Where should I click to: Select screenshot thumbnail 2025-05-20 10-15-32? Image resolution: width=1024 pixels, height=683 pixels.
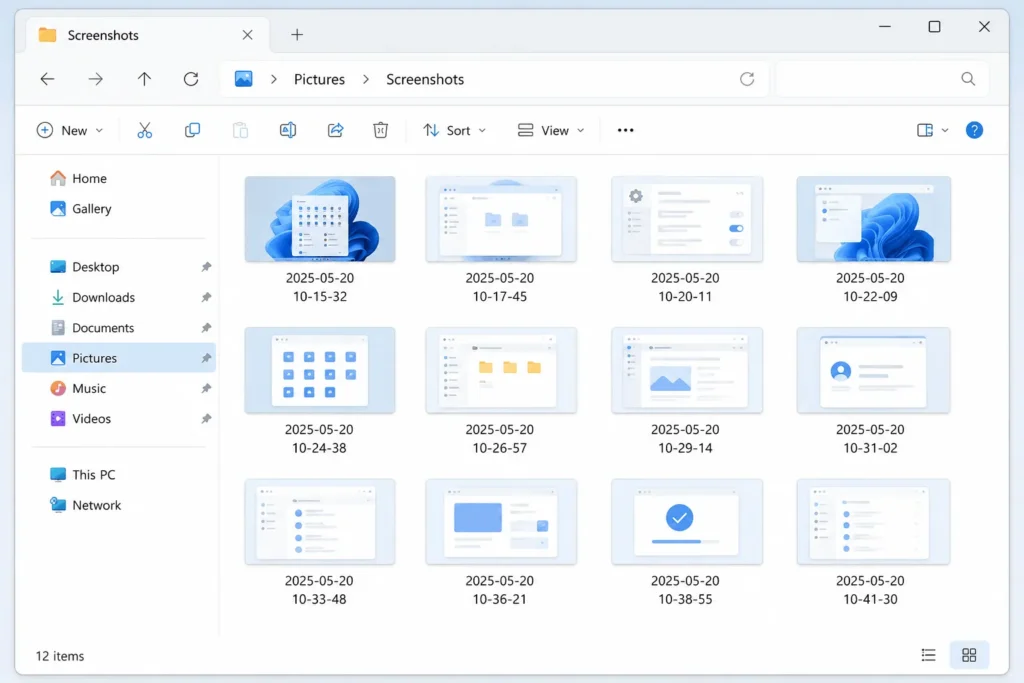coord(320,219)
